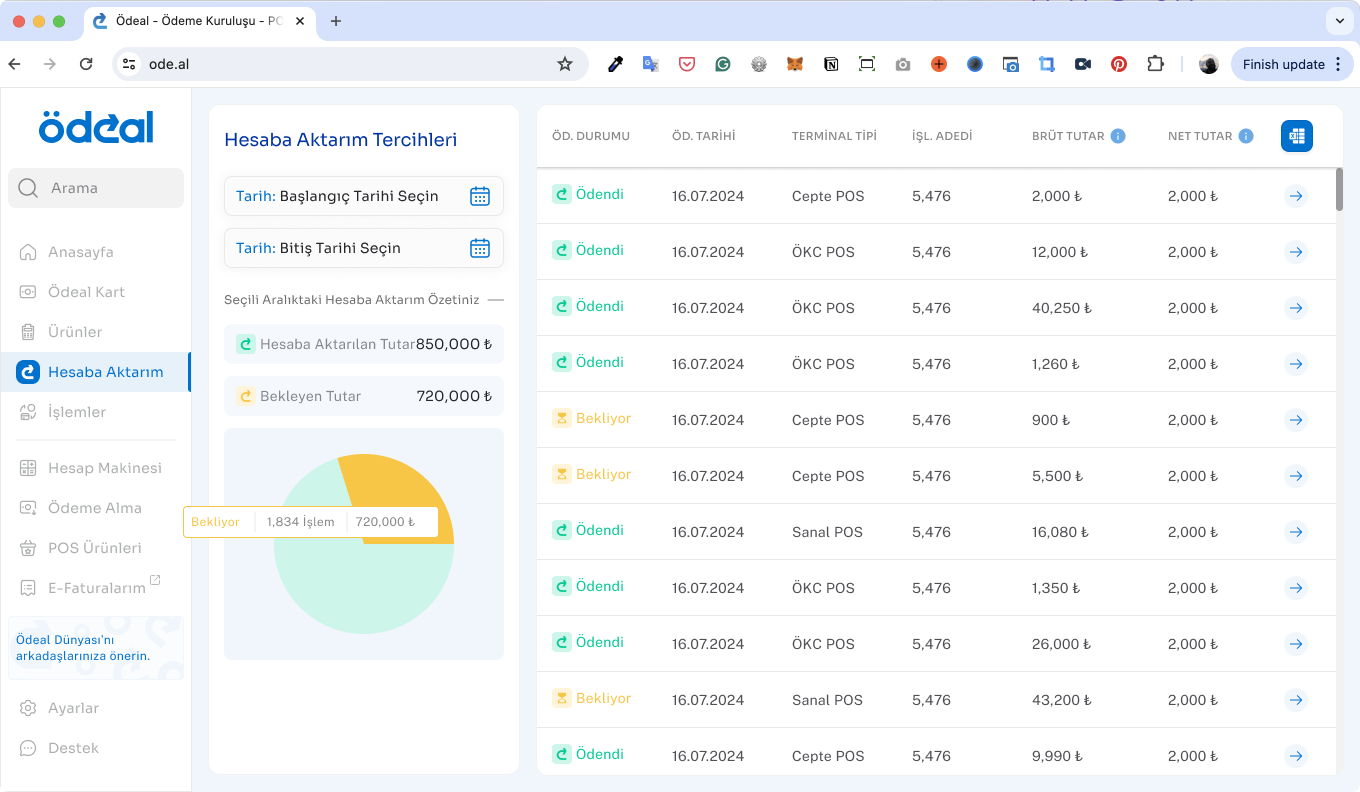The width and height of the screenshot is (1360, 792).
Task: Open the Extensions puzzle icon
Action: click(1155, 64)
